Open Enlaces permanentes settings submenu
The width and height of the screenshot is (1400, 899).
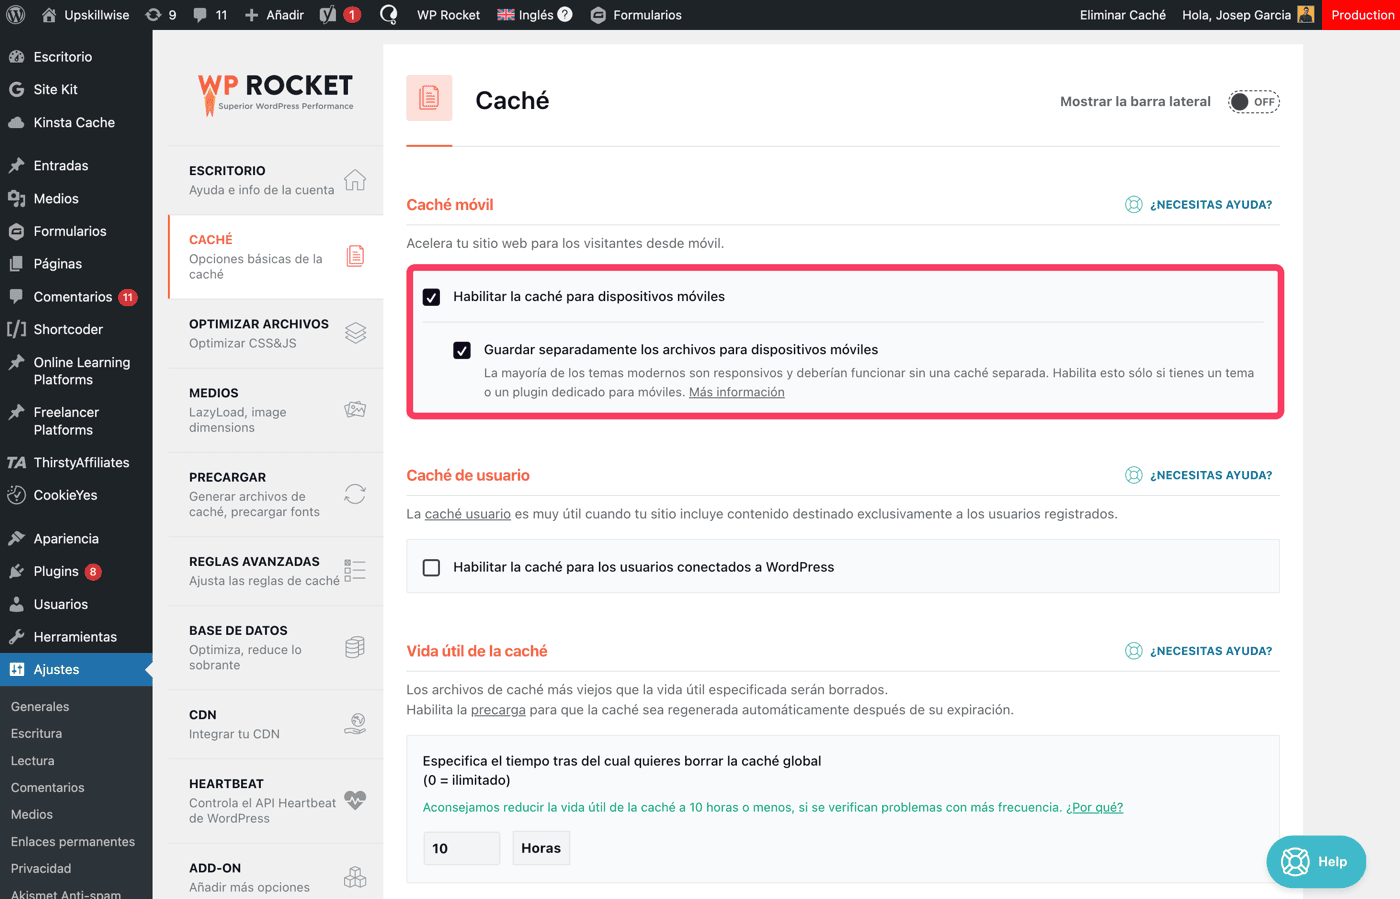[73, 842]
